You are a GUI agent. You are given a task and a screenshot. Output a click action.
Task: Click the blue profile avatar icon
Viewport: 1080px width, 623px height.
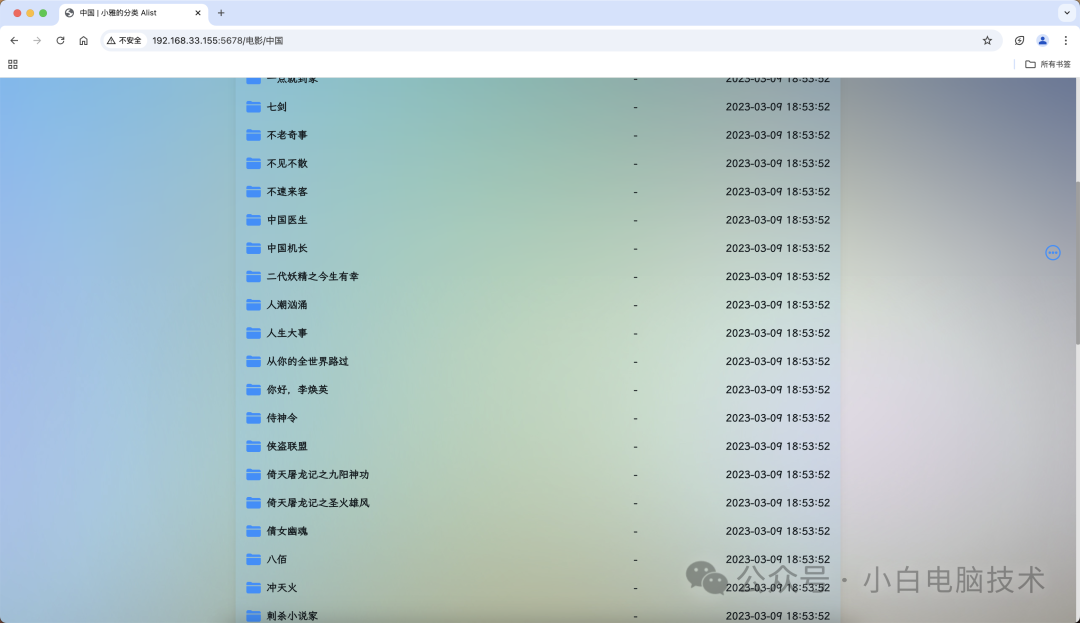pos(1042,40)
